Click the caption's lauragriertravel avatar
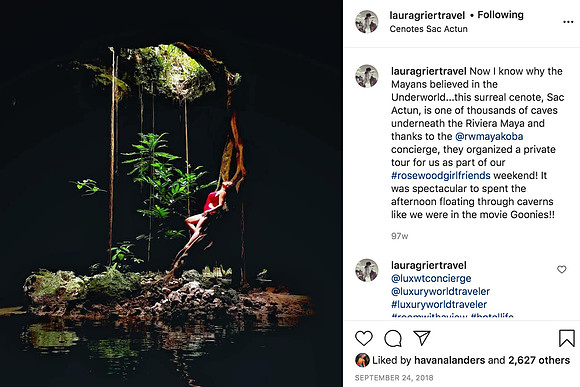This screenshot has width=580, height=387. point(367,76)
